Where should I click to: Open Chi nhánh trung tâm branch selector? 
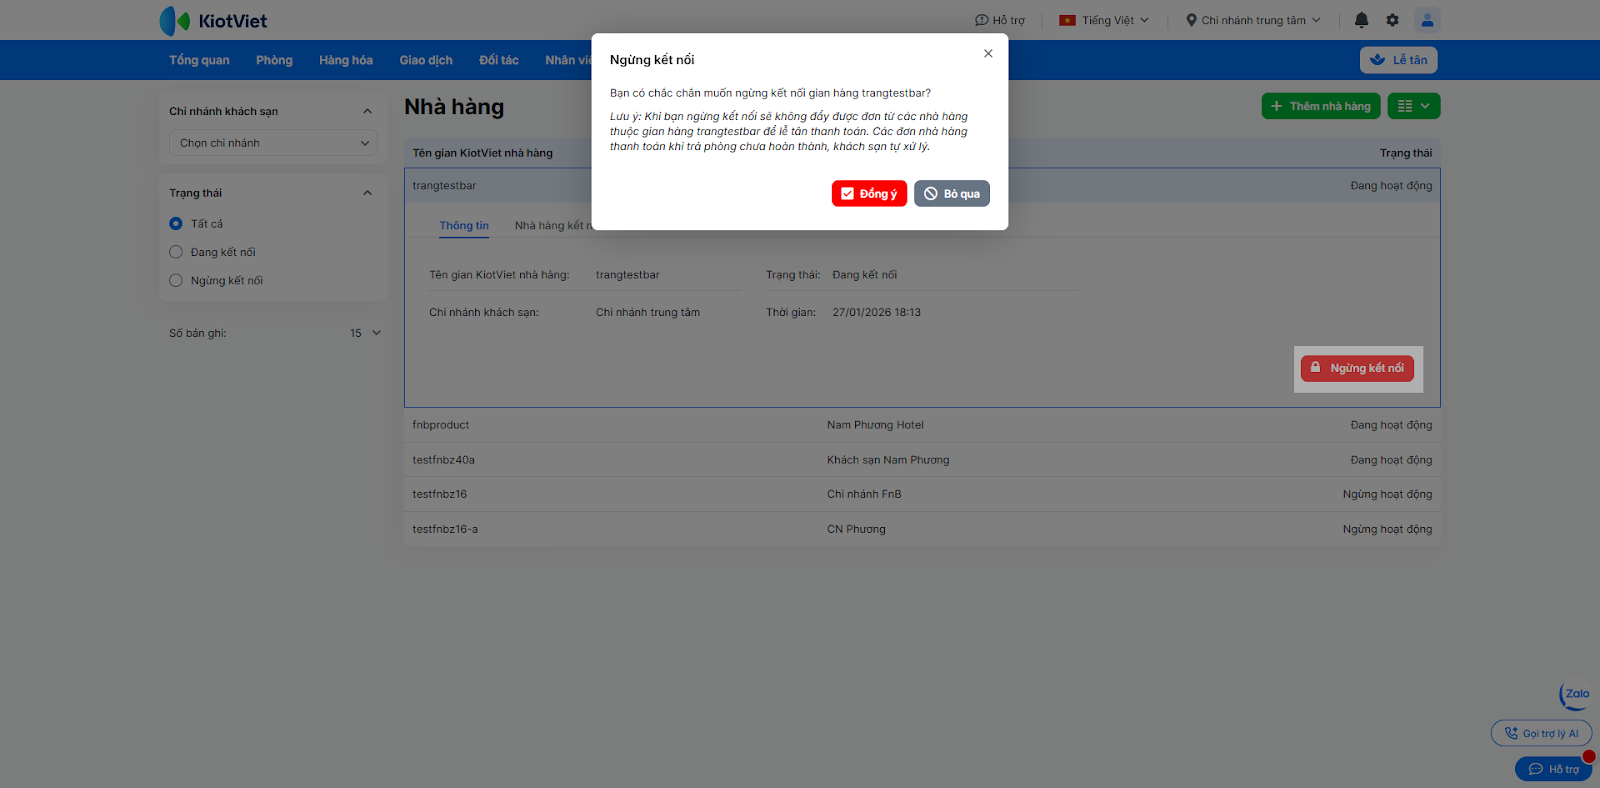coord(1253,20)
